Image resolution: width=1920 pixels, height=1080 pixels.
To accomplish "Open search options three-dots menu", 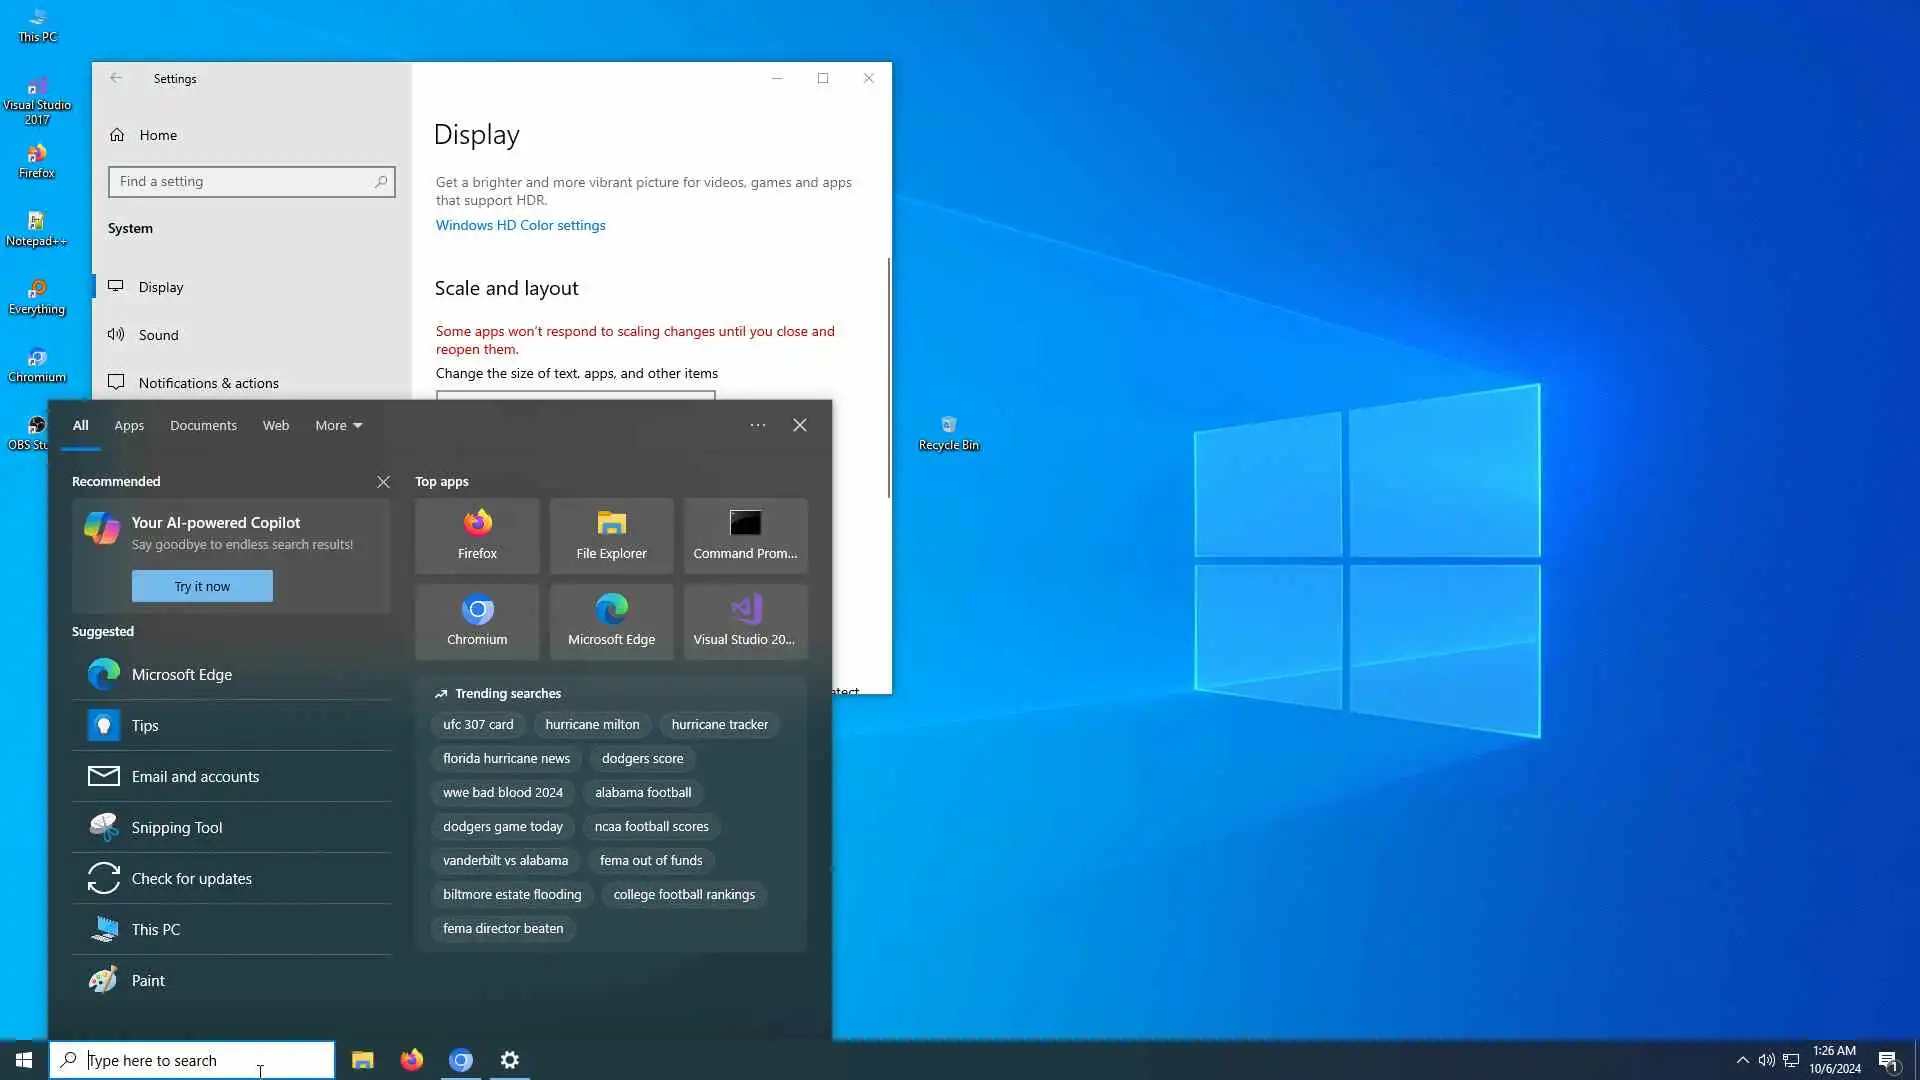I will [758, 425].
